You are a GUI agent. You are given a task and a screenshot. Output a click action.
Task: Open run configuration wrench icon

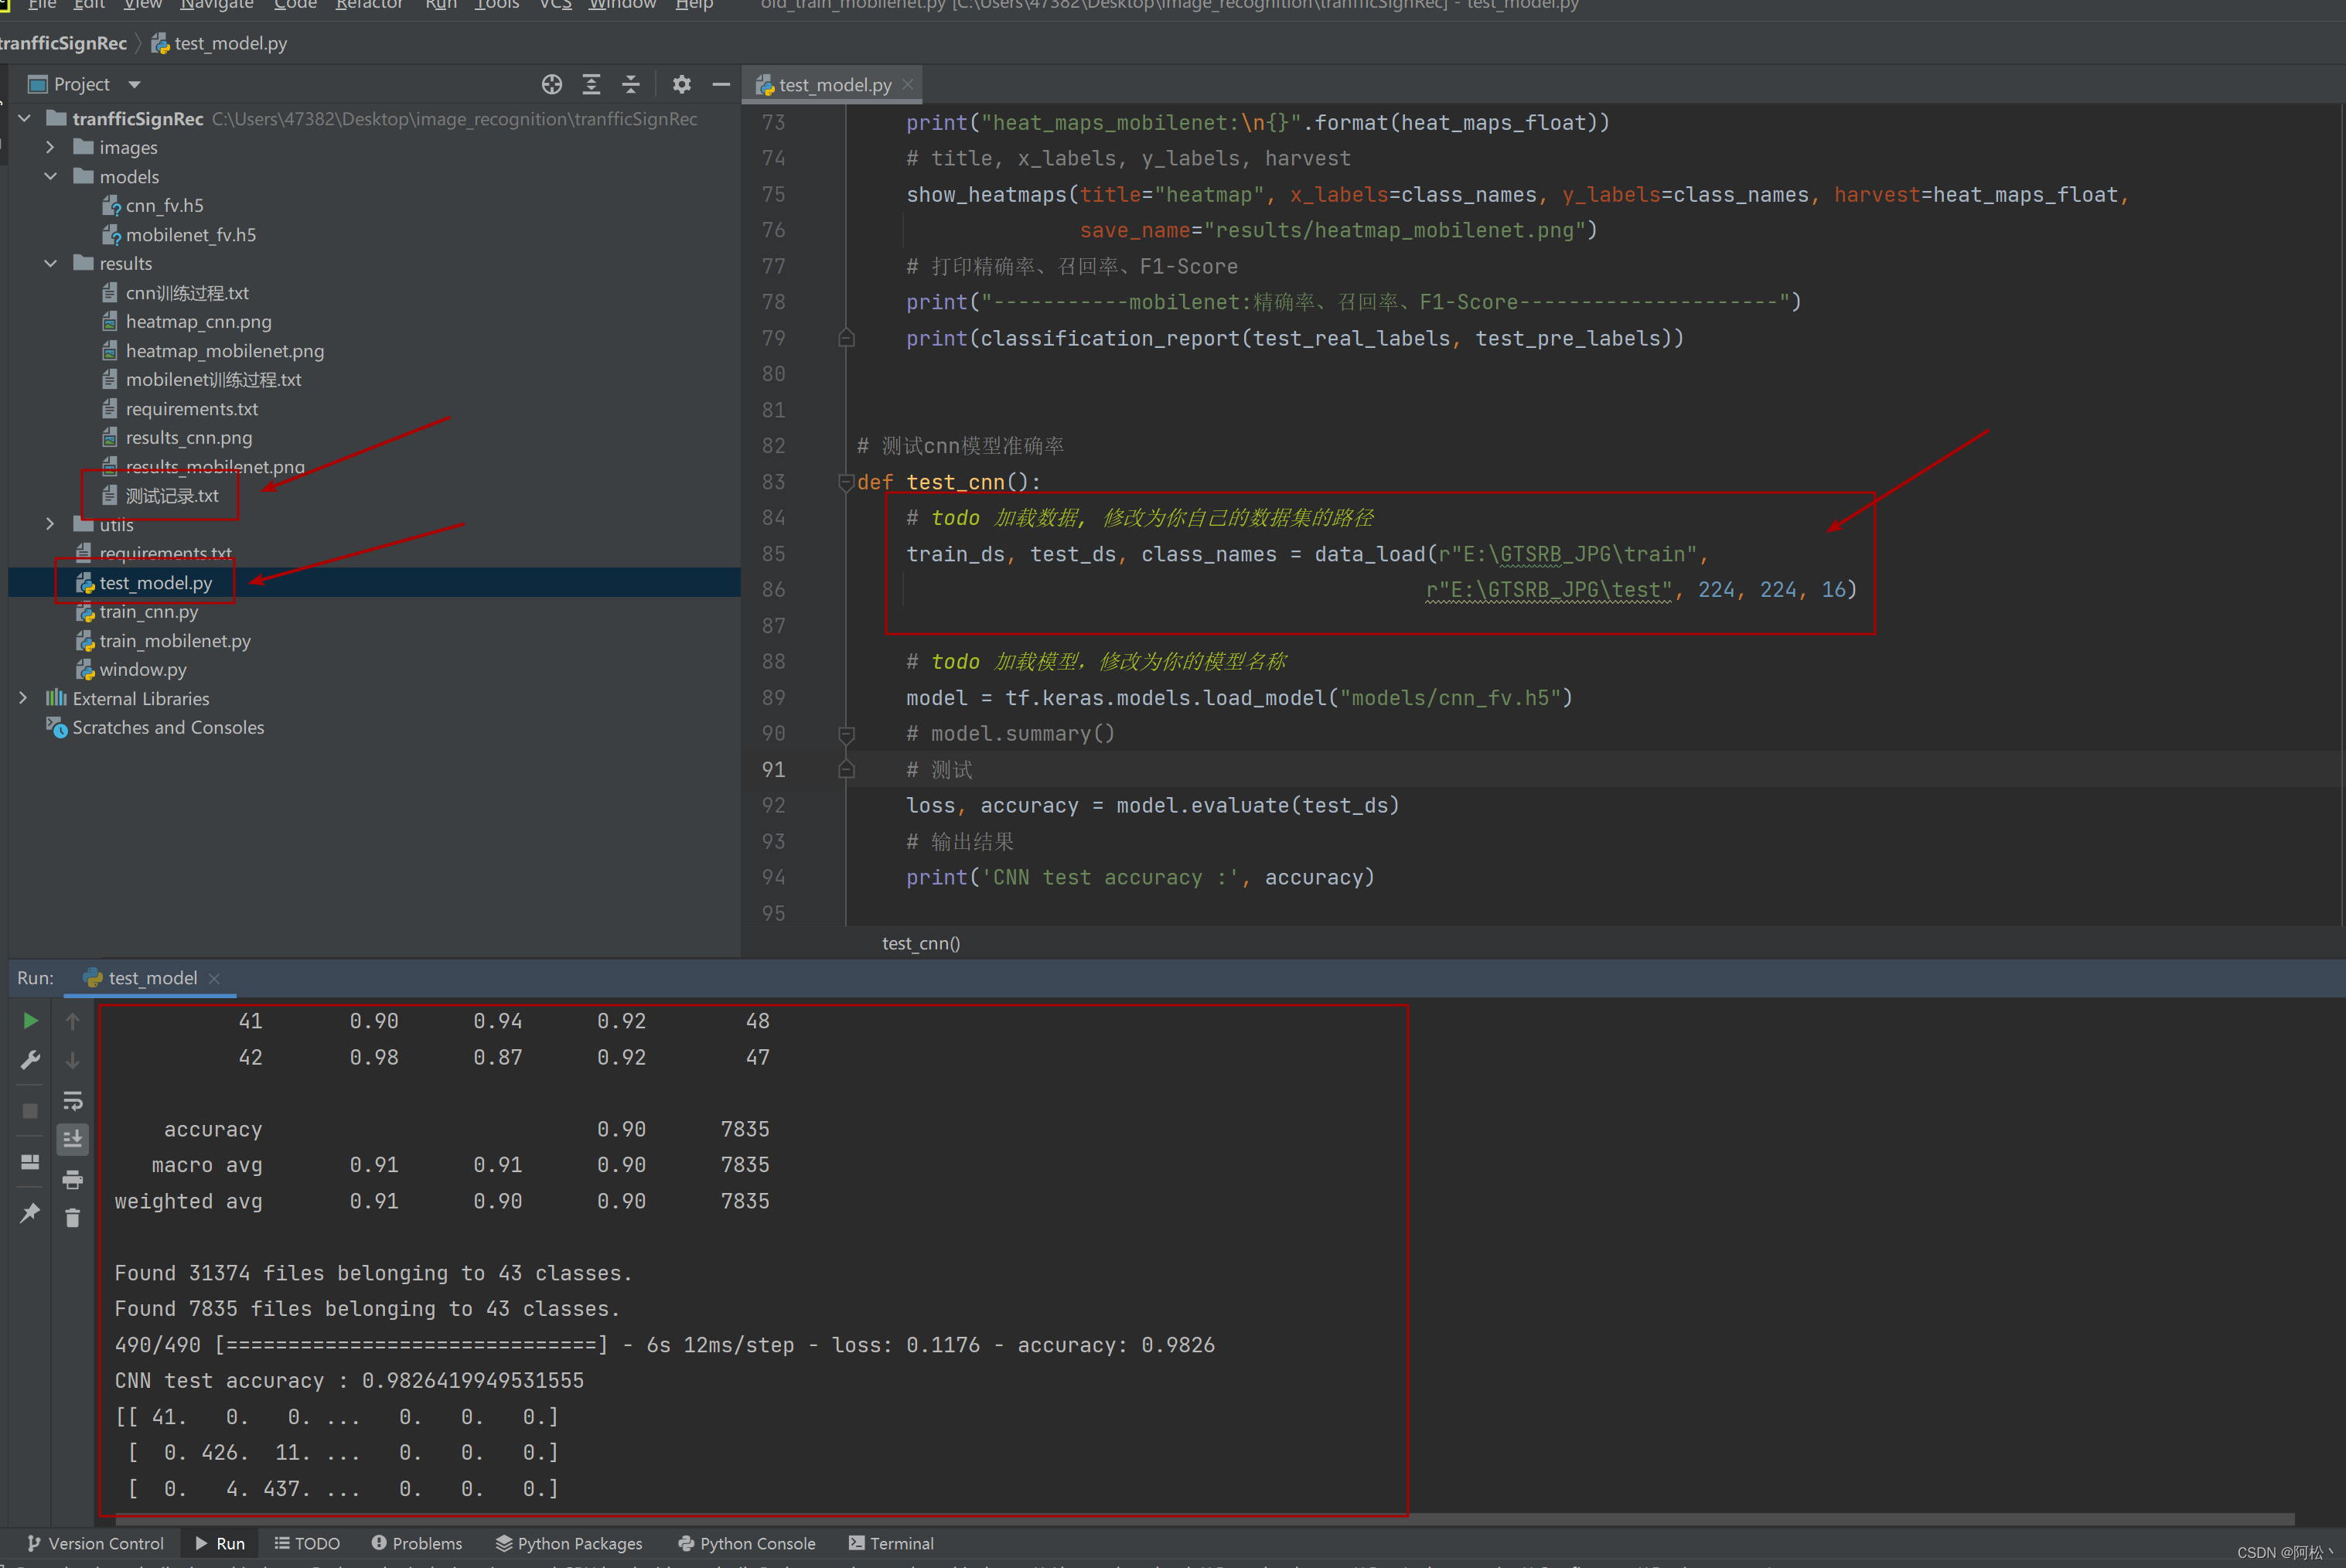[x=30, y=1060]
